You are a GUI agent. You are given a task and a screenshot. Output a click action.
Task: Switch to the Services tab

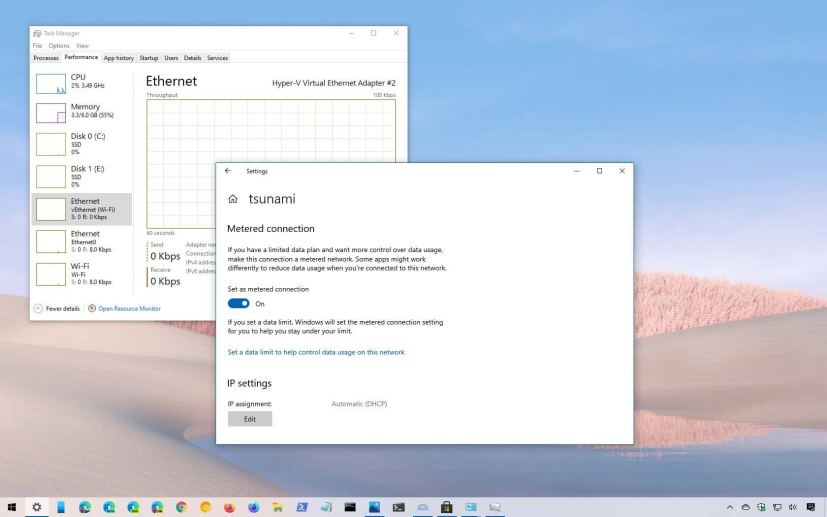pos(217,58)
